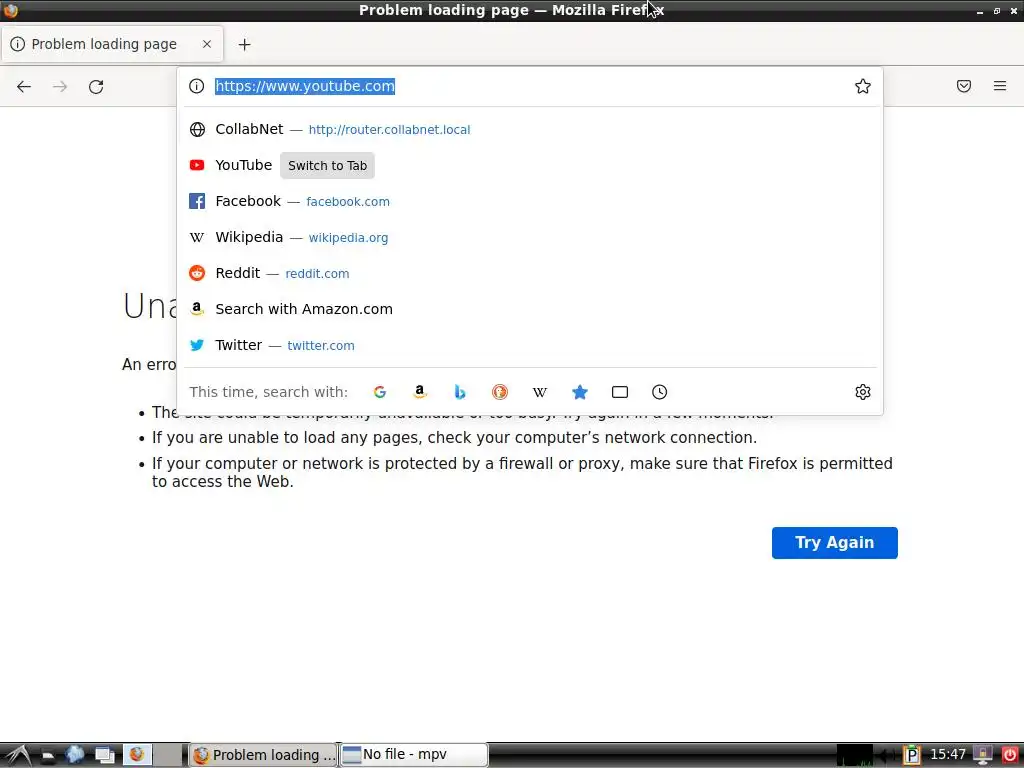
Task: Click Firefox launcher in taskbar panel
Action: tap(137, 755)
